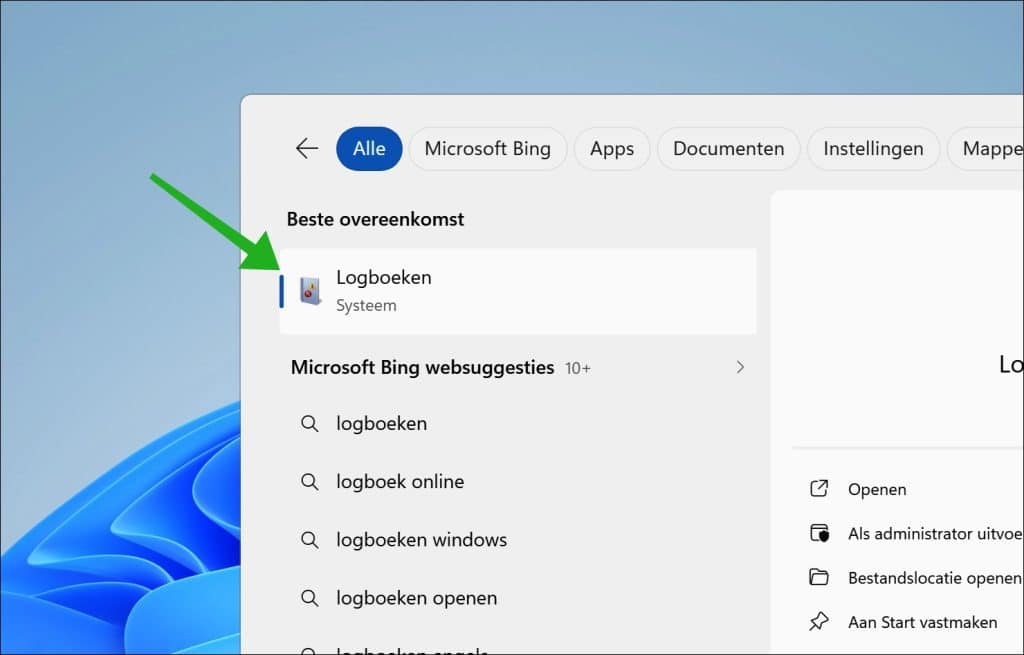Click the Microsoft Bing websuggesties heading
The height and width of the screenshot is (655, 1024).
(423, 368)
